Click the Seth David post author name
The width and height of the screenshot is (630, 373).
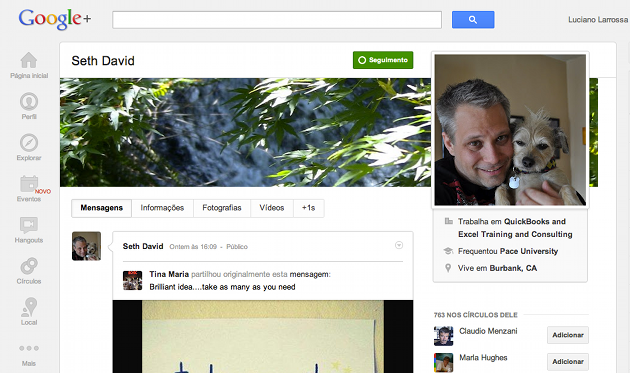[x=143, y=246]
